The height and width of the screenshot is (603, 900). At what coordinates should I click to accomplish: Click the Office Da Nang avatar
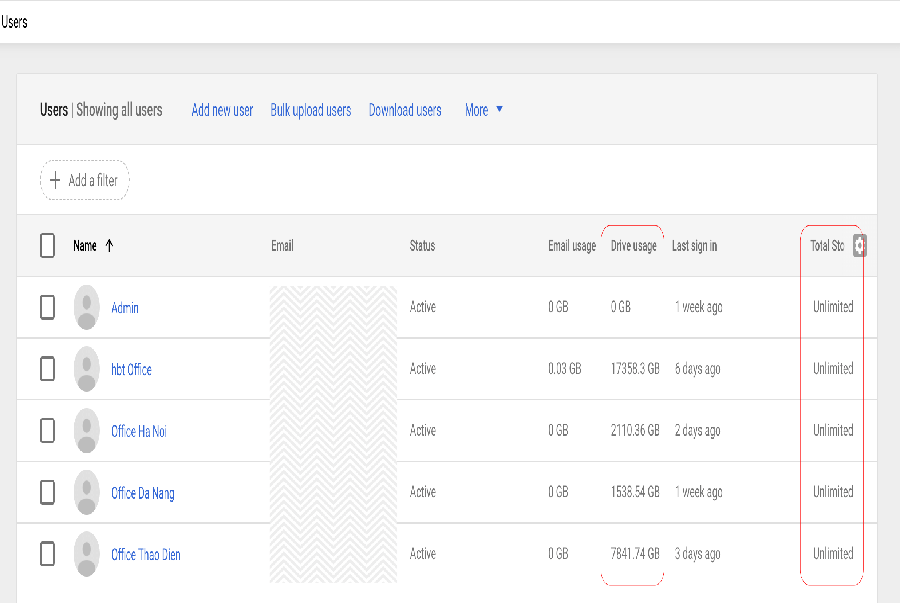[87, 492]
